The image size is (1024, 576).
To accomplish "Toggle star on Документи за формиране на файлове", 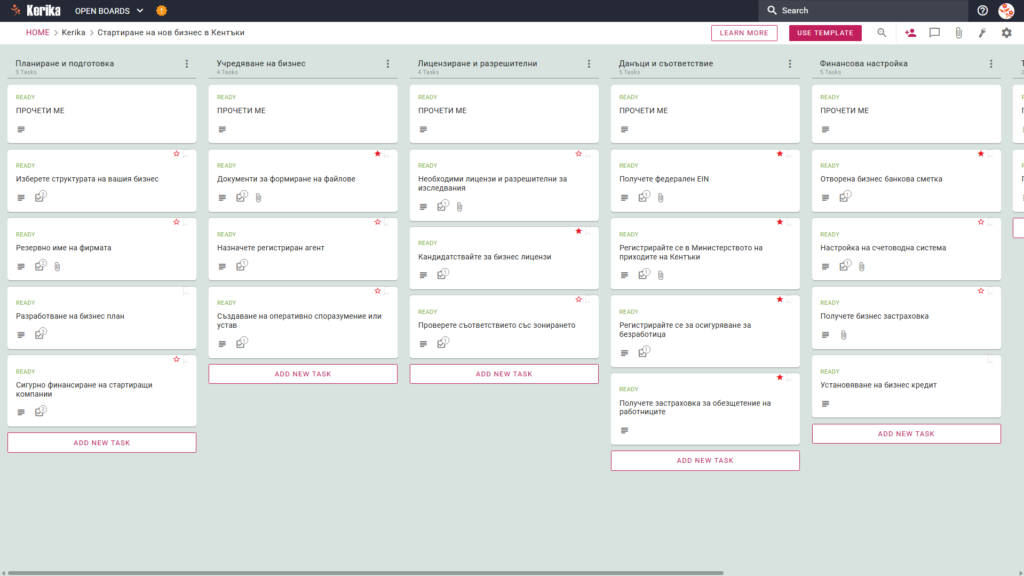I will pos(377,153).
